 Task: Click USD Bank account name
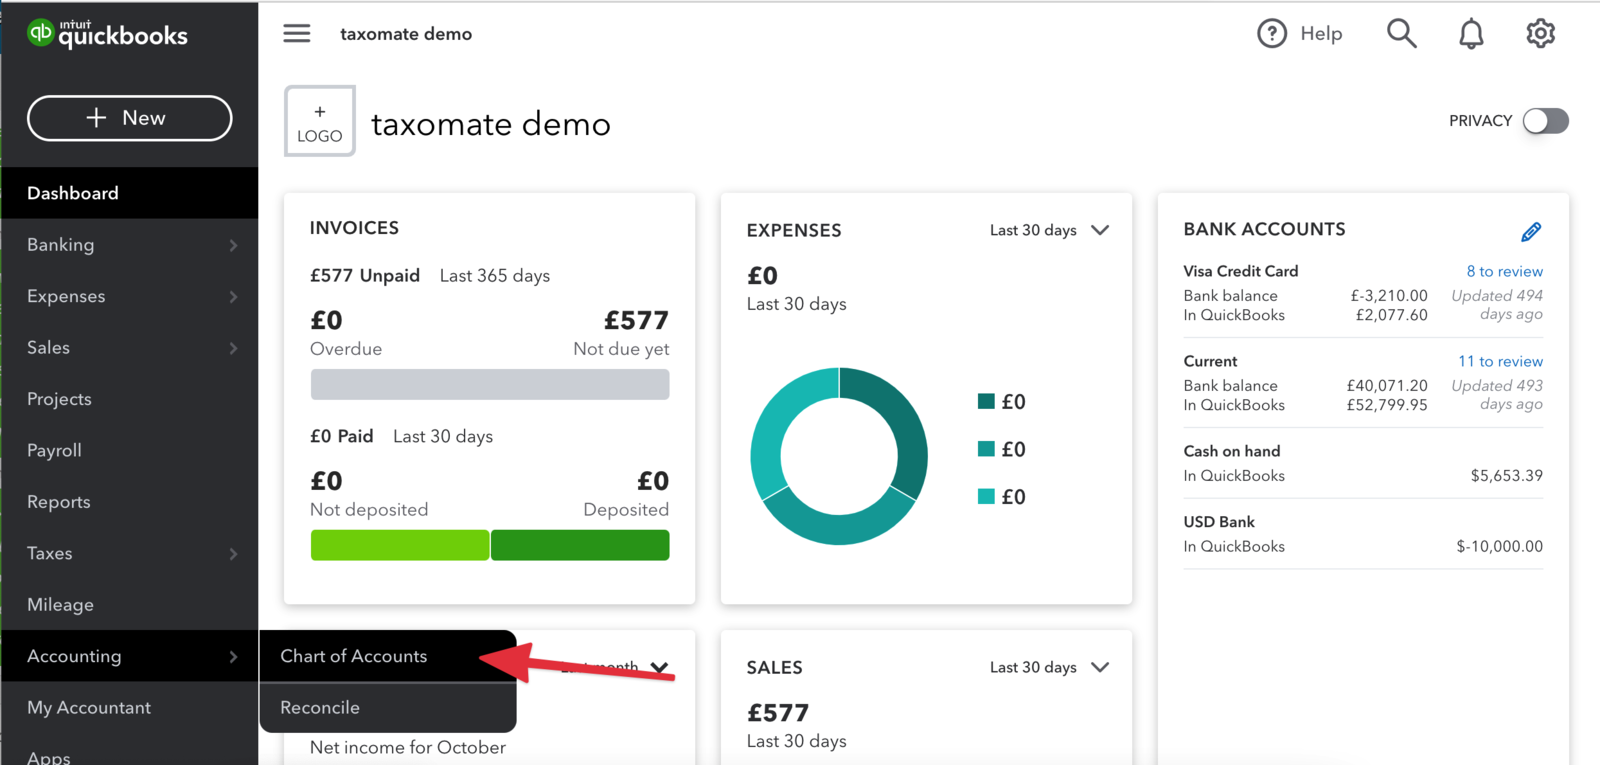[x=1219, y=522]
